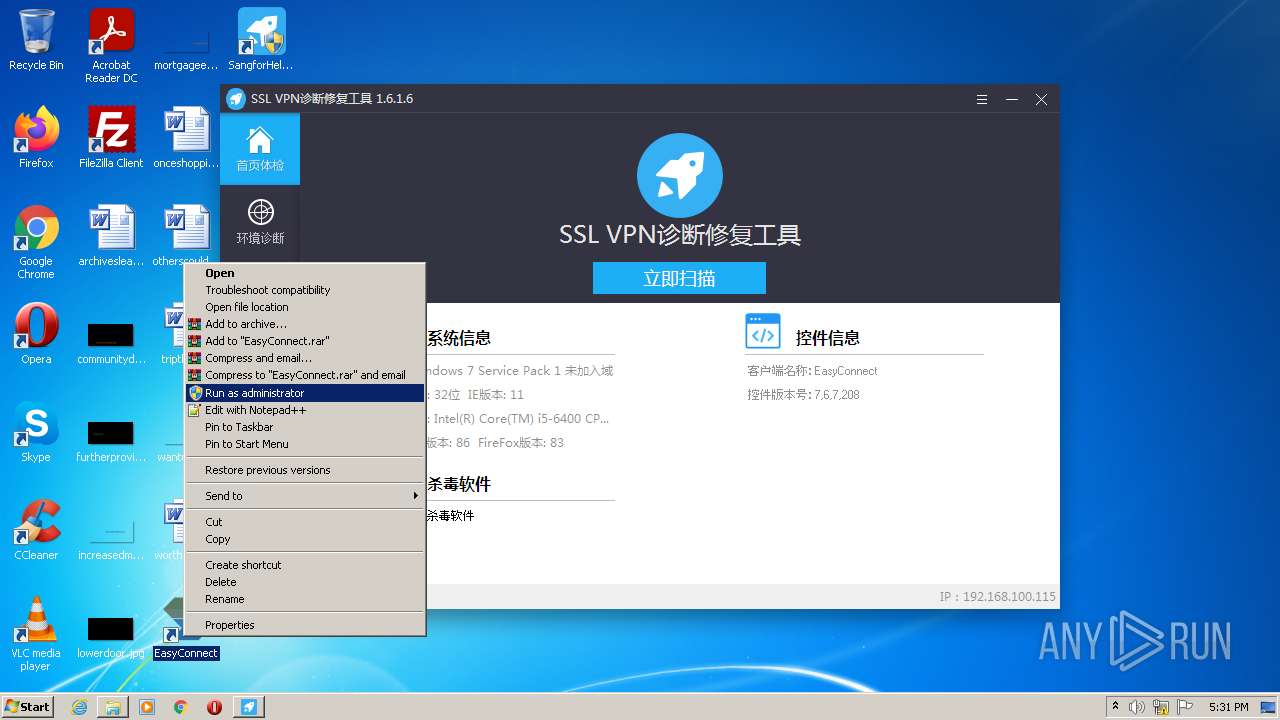
Task: Select Copy from the context menu
Action: click(x=305, y=539)
